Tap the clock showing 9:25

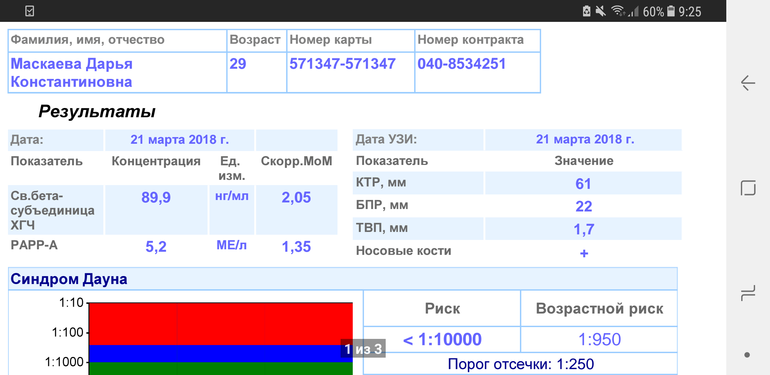pyautogui.click(x=690, y=11)
